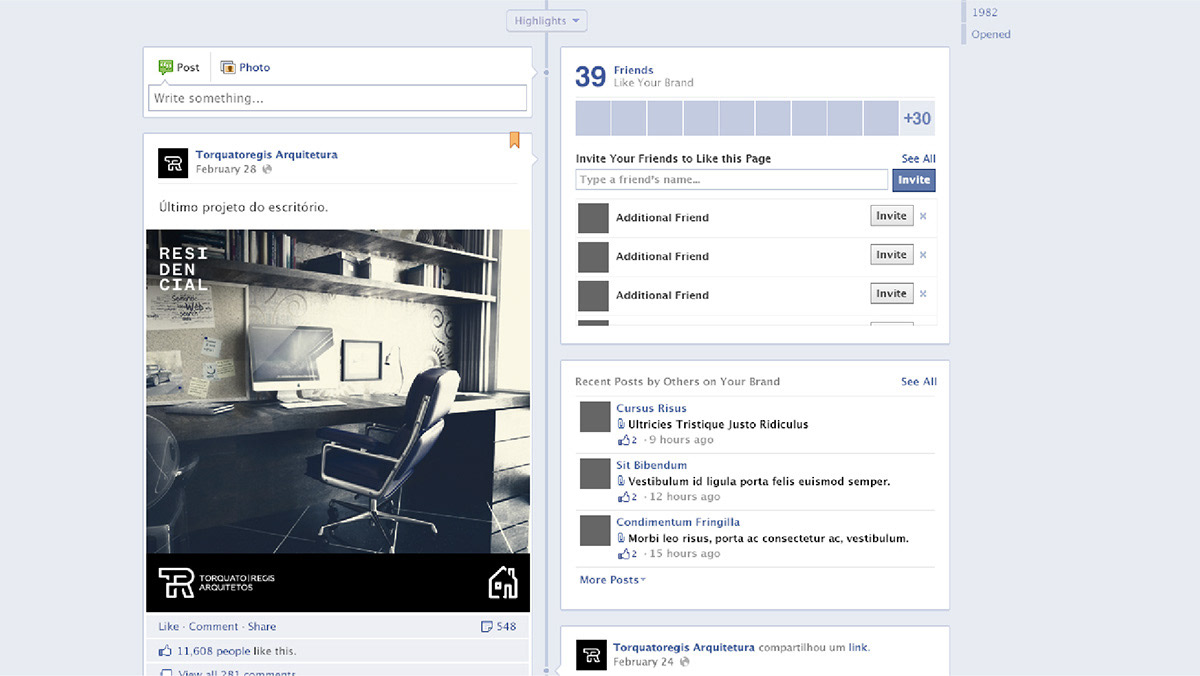Open Sit Bibendum profile link
Screen dimensions: 1200x676
coord(651,465)
